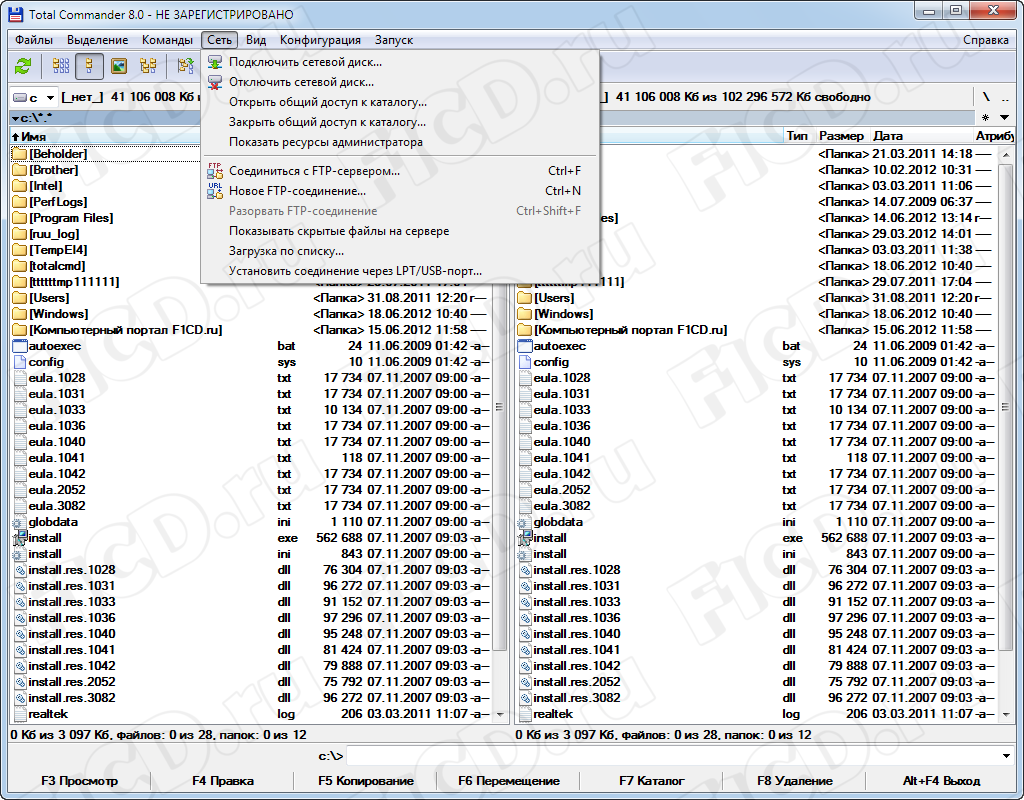
Task: Toggle the full details view toolbar button
Action: click(x=89, y=66)
